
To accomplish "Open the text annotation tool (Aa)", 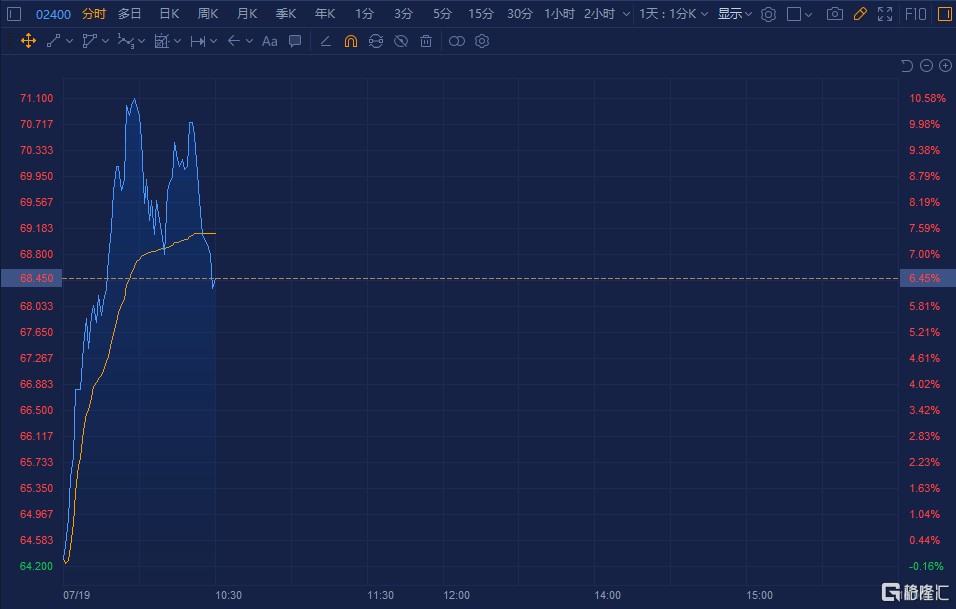I will pos(269,41).
